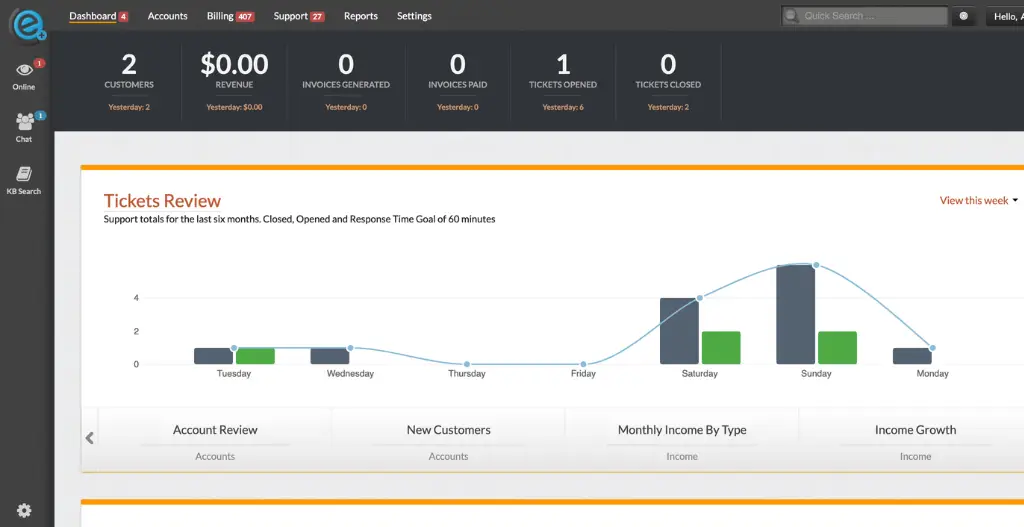The height and width of the screenshot is (527, 1024).
Task: Click the round icon button beside Quick Search
Action: pos(963,17)
